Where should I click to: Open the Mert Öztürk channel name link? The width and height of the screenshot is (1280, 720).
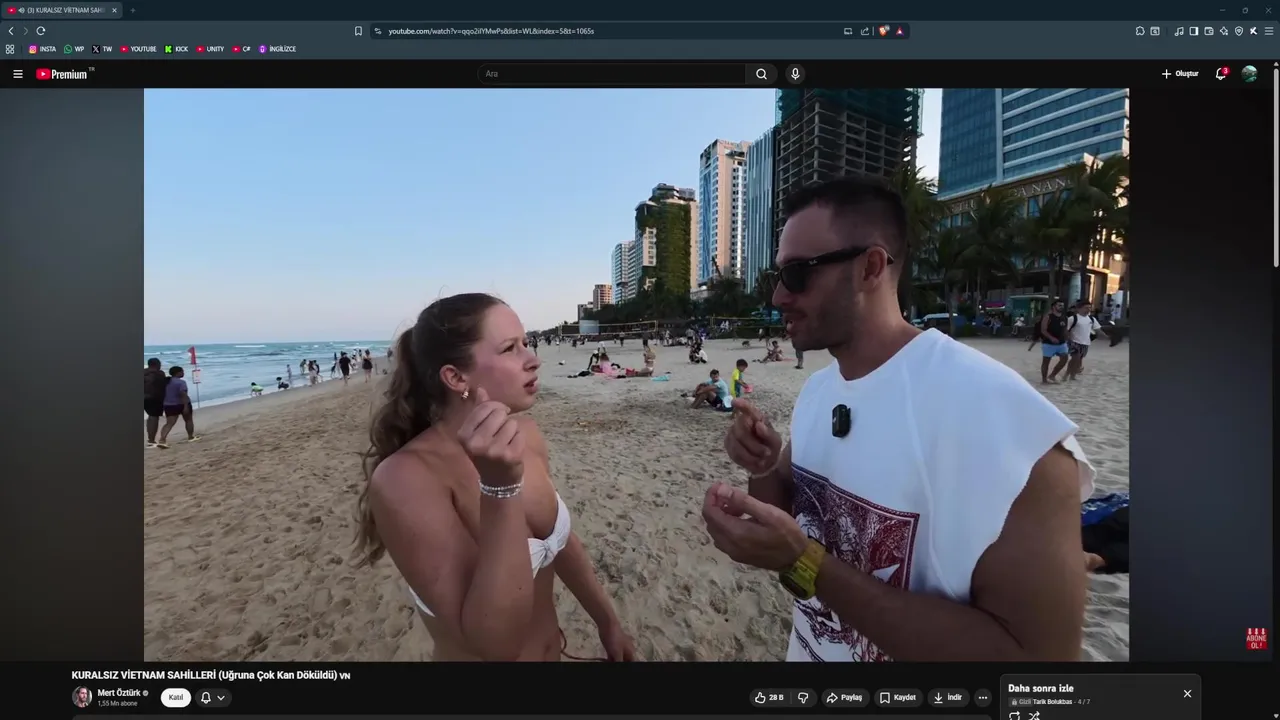coord(119,693)
